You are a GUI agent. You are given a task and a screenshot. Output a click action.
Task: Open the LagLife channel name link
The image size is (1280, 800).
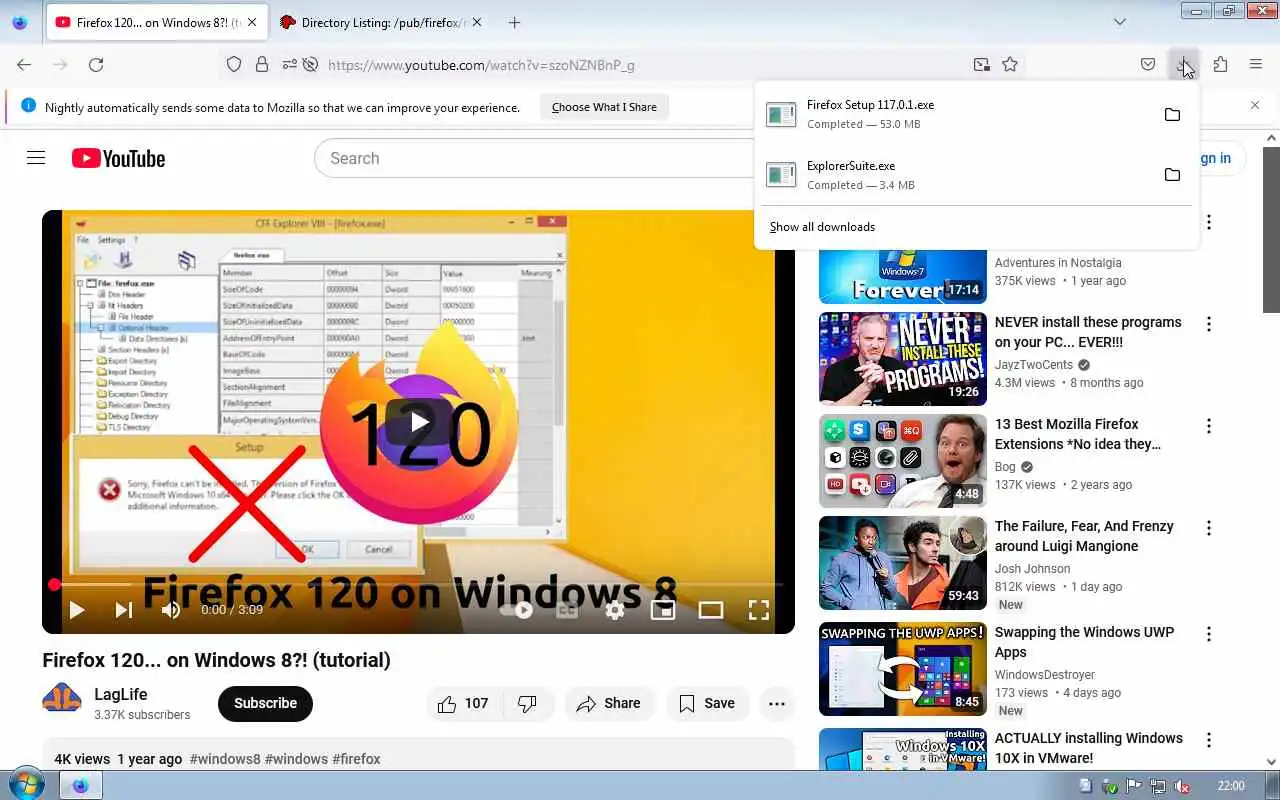[120, 694]
